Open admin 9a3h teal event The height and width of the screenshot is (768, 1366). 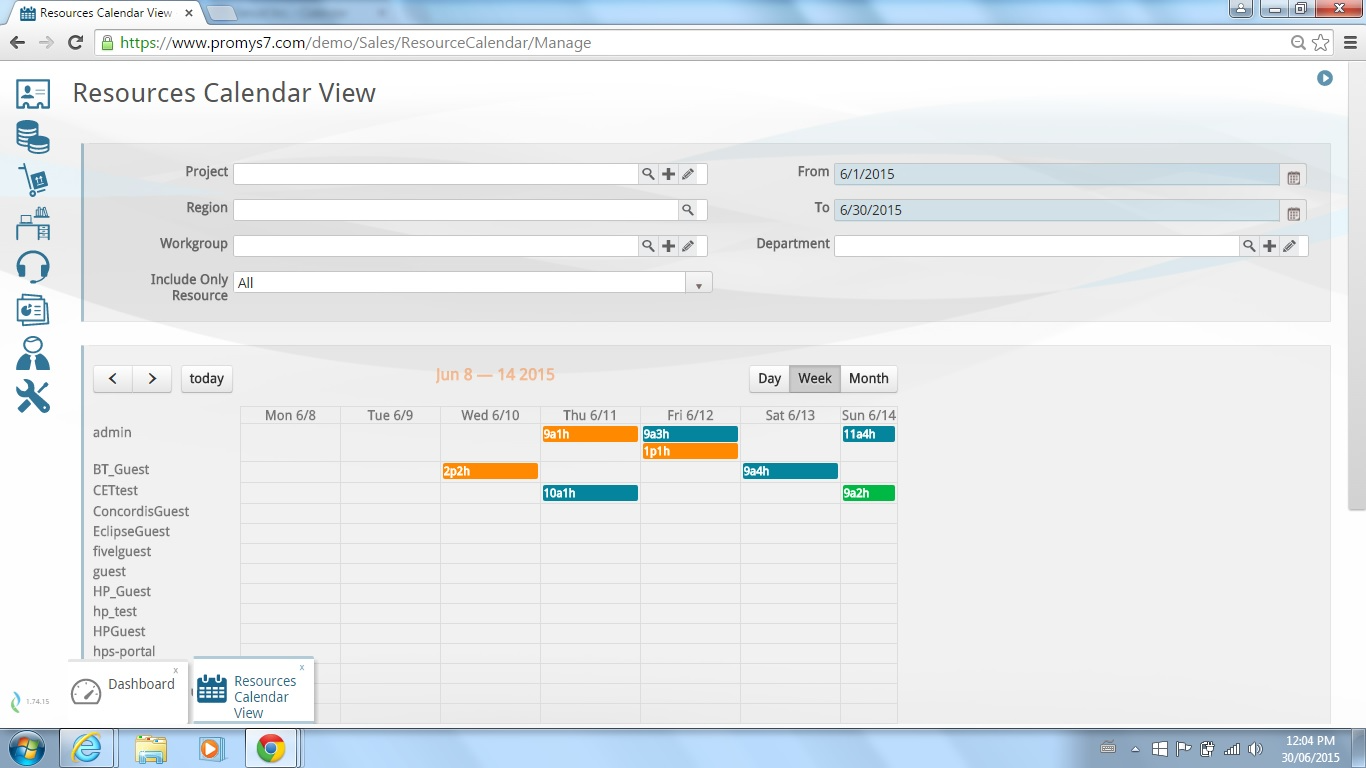pos(690,434)
